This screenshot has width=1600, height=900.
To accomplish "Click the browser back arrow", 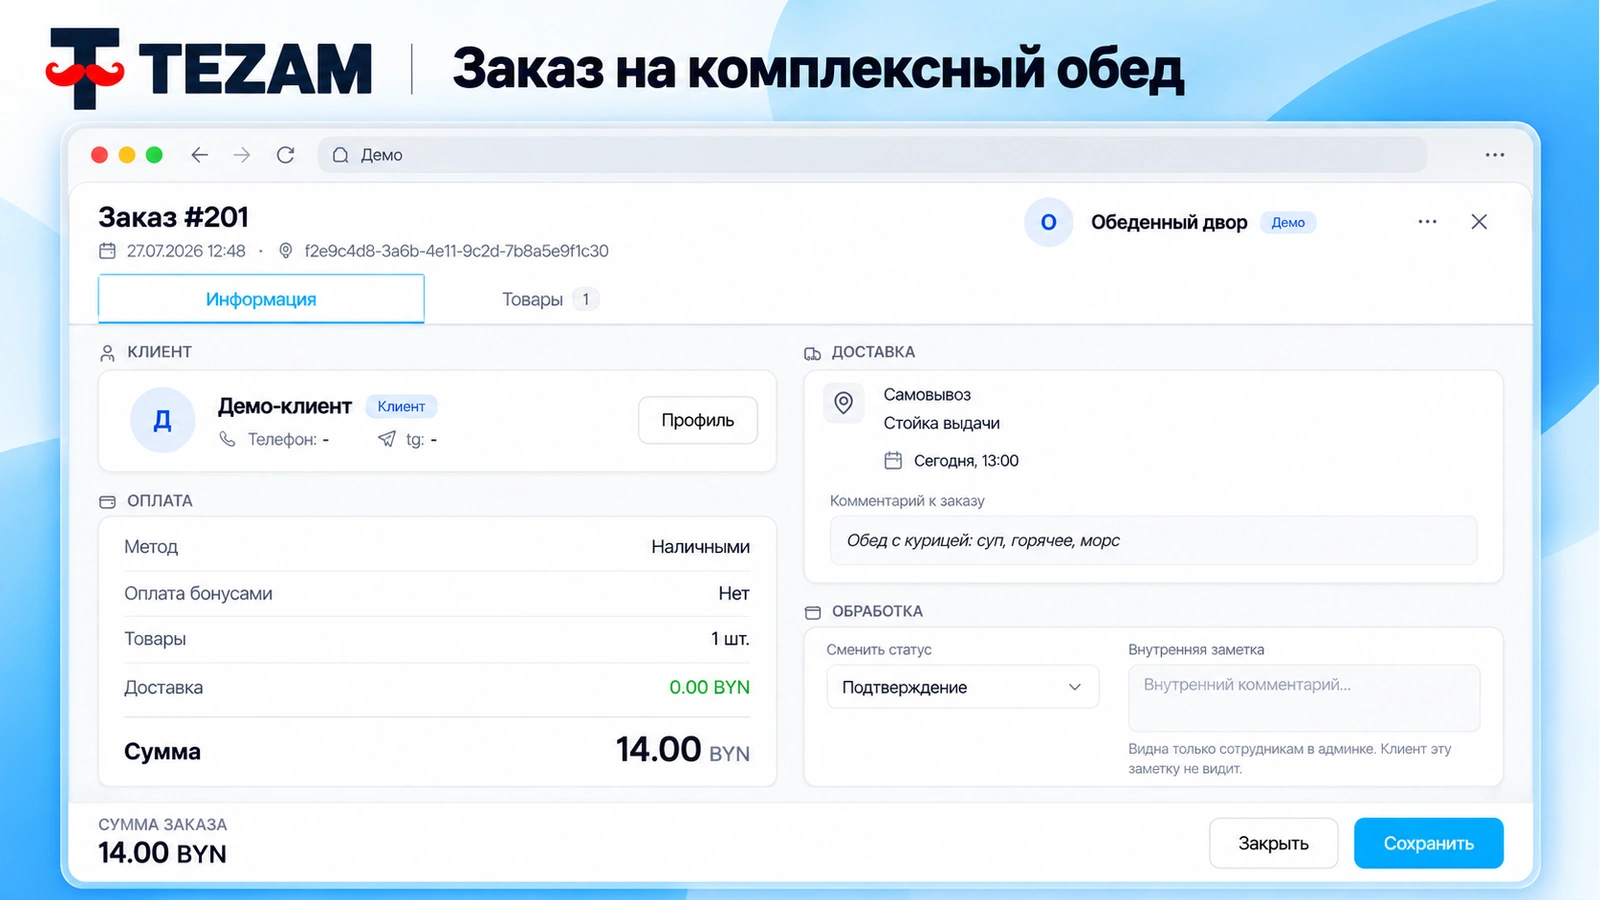I will (200, 155).
